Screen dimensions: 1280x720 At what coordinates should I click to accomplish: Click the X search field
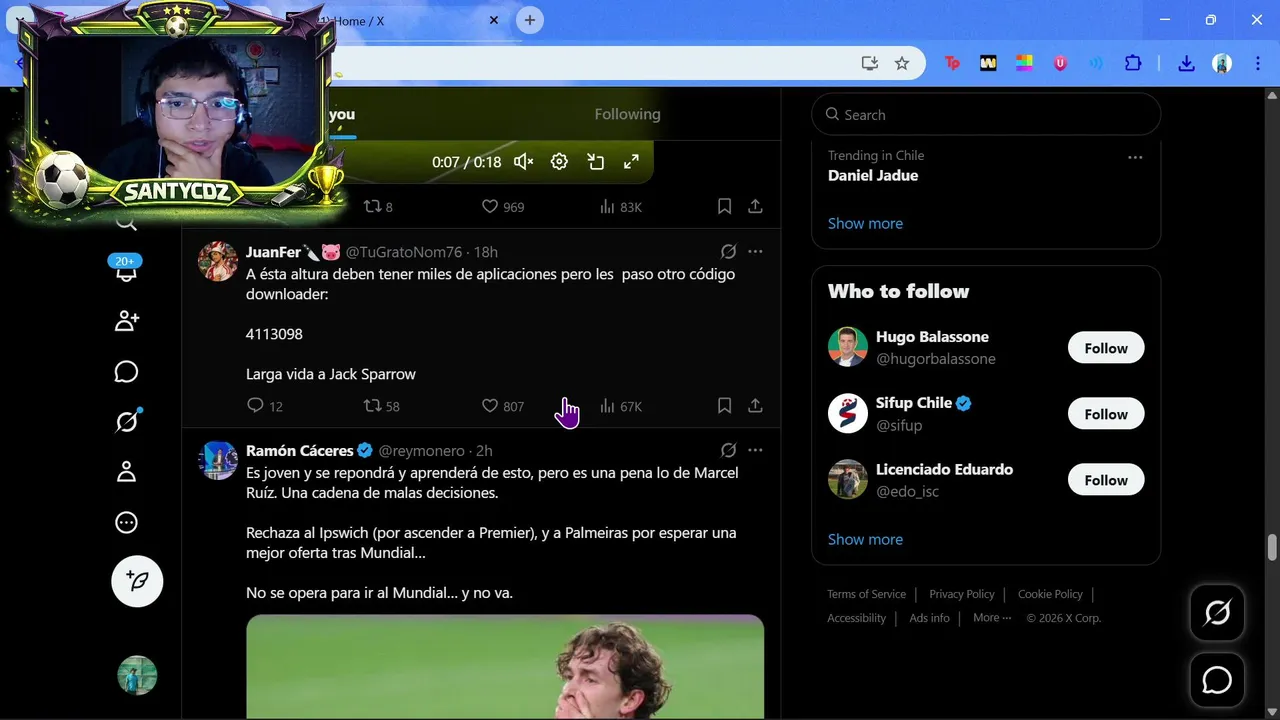[986, 114]
